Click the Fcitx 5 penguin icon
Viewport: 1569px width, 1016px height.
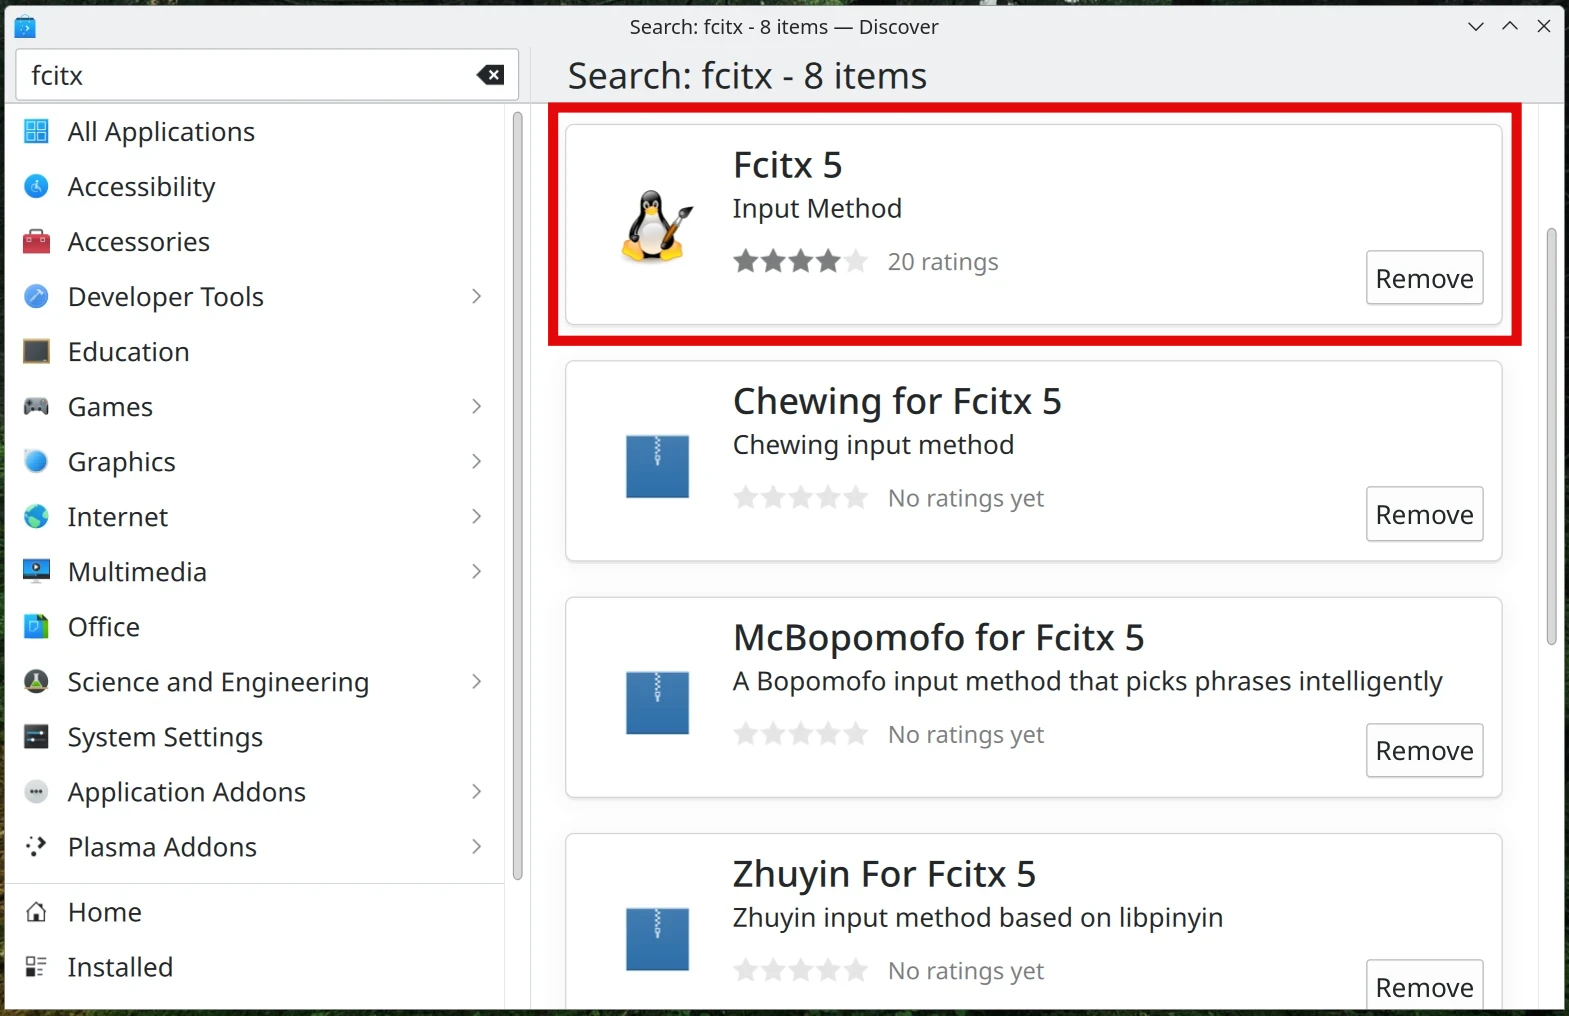point(657,226)
